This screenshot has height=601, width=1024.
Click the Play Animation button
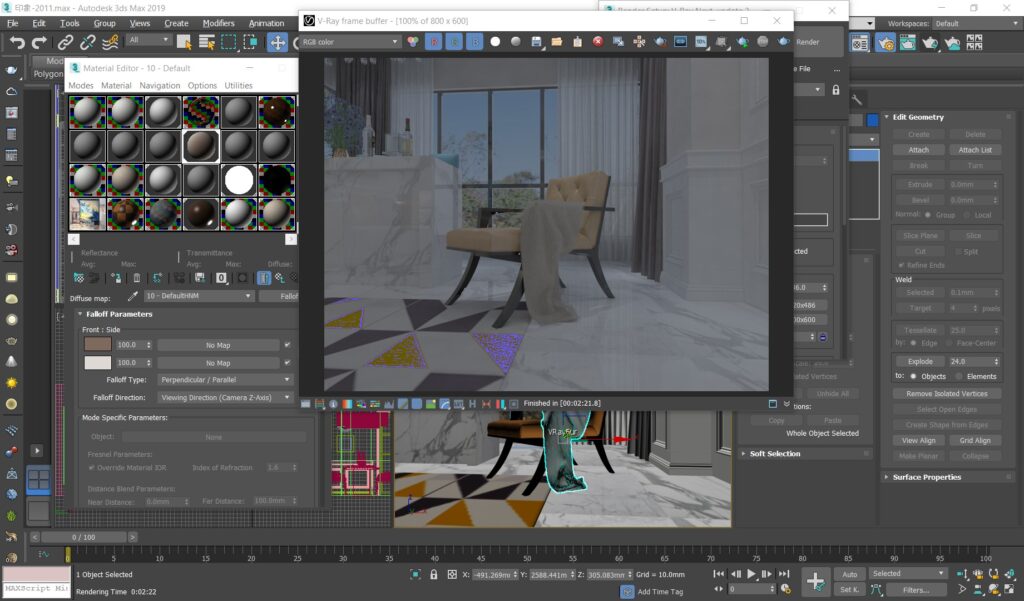point(751,574)
